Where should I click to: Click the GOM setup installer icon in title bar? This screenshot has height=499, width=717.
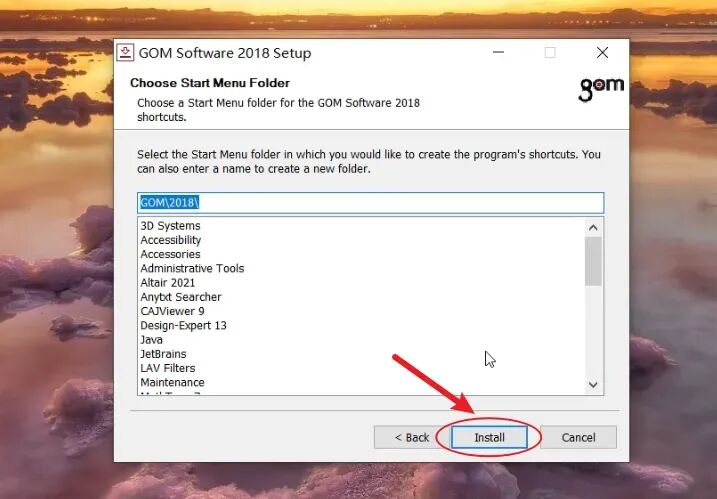[x=125, y=53]
